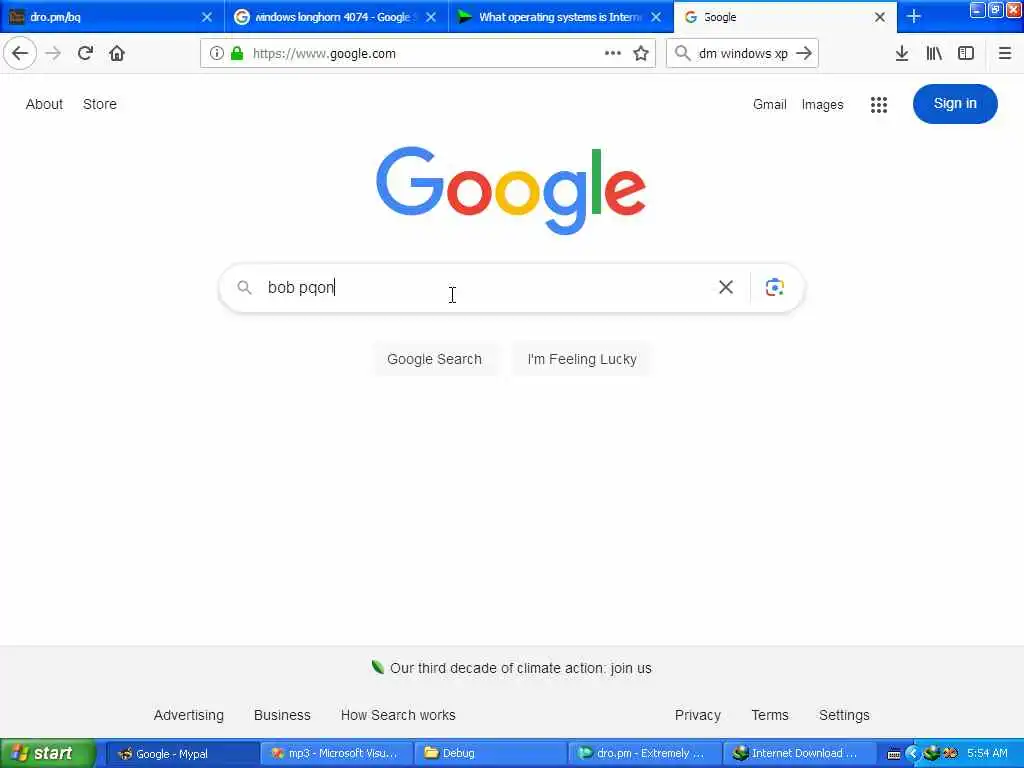
Task: Go to the browser home page icon
Action: tap(117, 53)
